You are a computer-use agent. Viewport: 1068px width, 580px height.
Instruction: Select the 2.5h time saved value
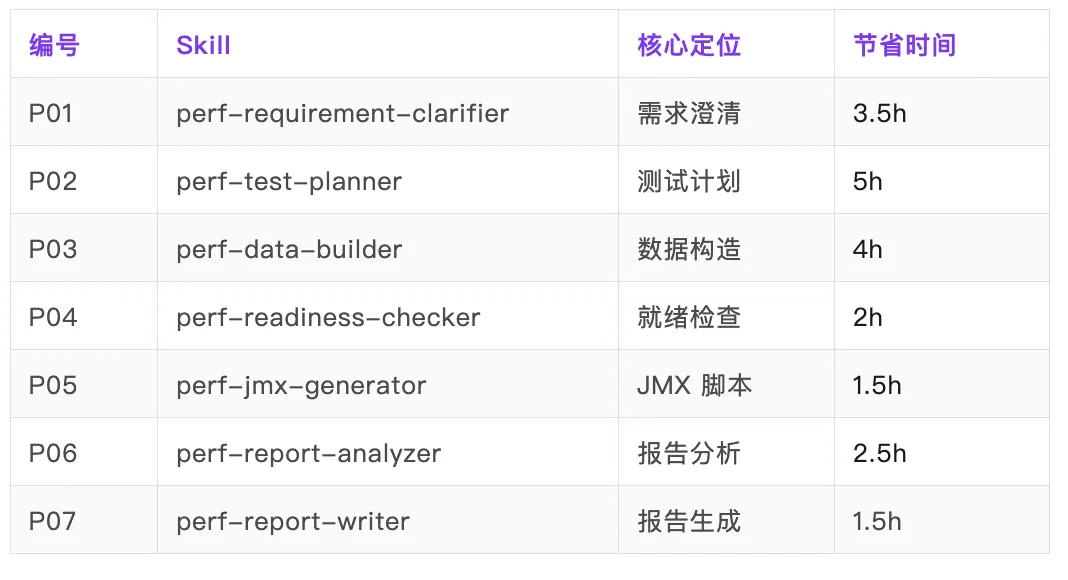click(879, 454)
